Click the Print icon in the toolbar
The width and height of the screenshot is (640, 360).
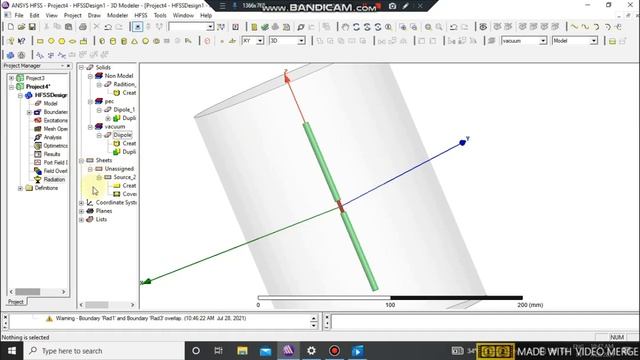[83, 27]
